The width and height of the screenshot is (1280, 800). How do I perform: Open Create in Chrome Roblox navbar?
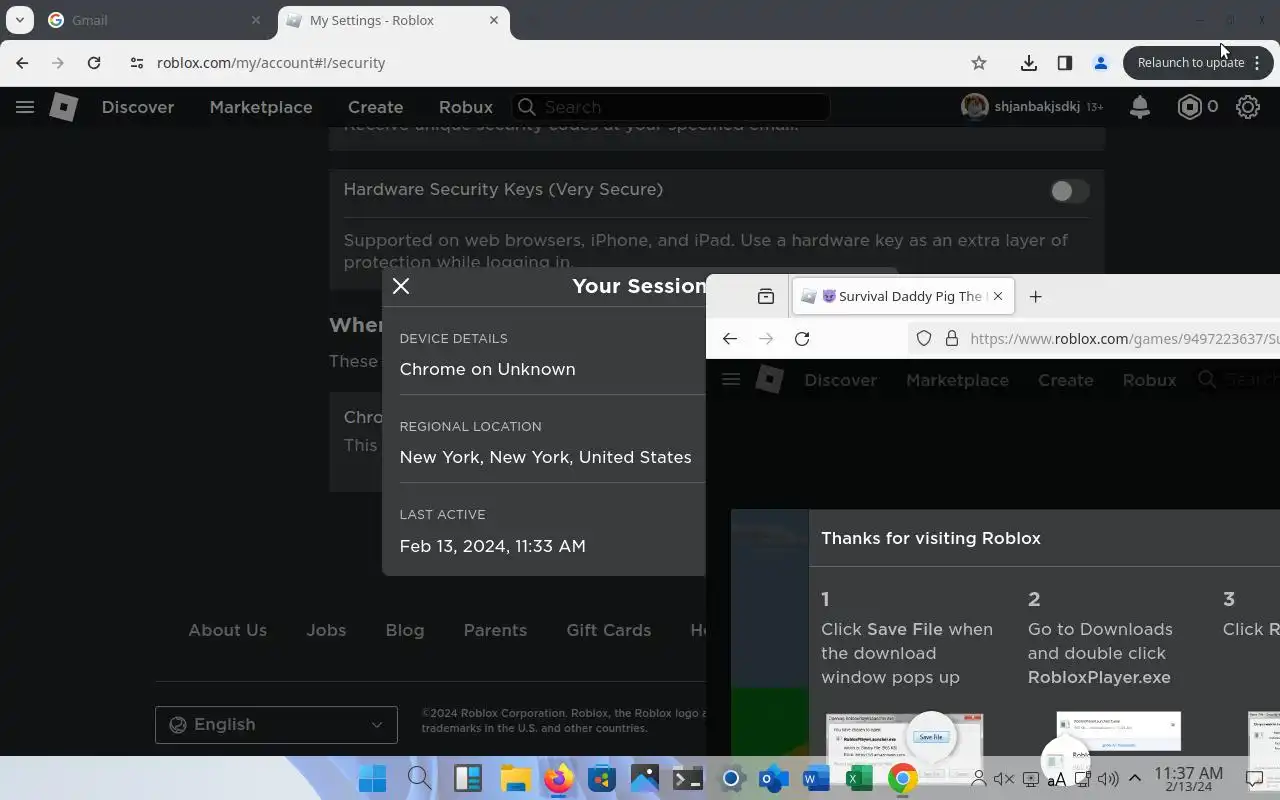click(375, 107)
